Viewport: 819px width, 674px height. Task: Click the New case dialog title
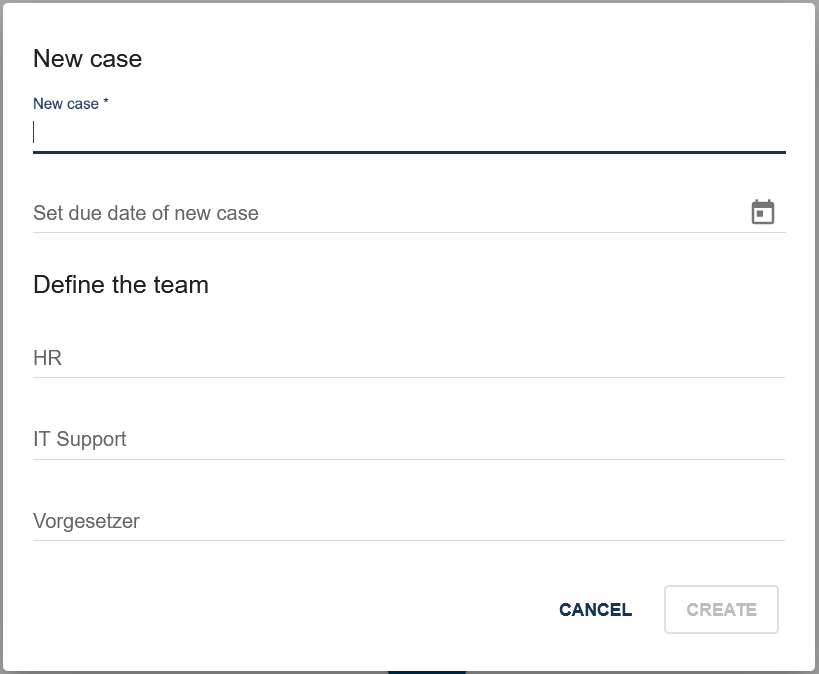tap(87, 59)
